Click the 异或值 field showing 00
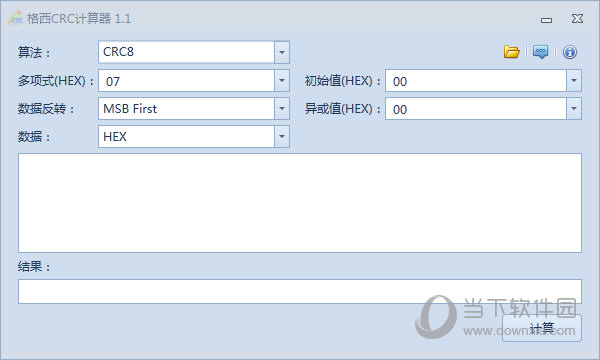Screen dimensions: 600x360 (x=476, y=108)
